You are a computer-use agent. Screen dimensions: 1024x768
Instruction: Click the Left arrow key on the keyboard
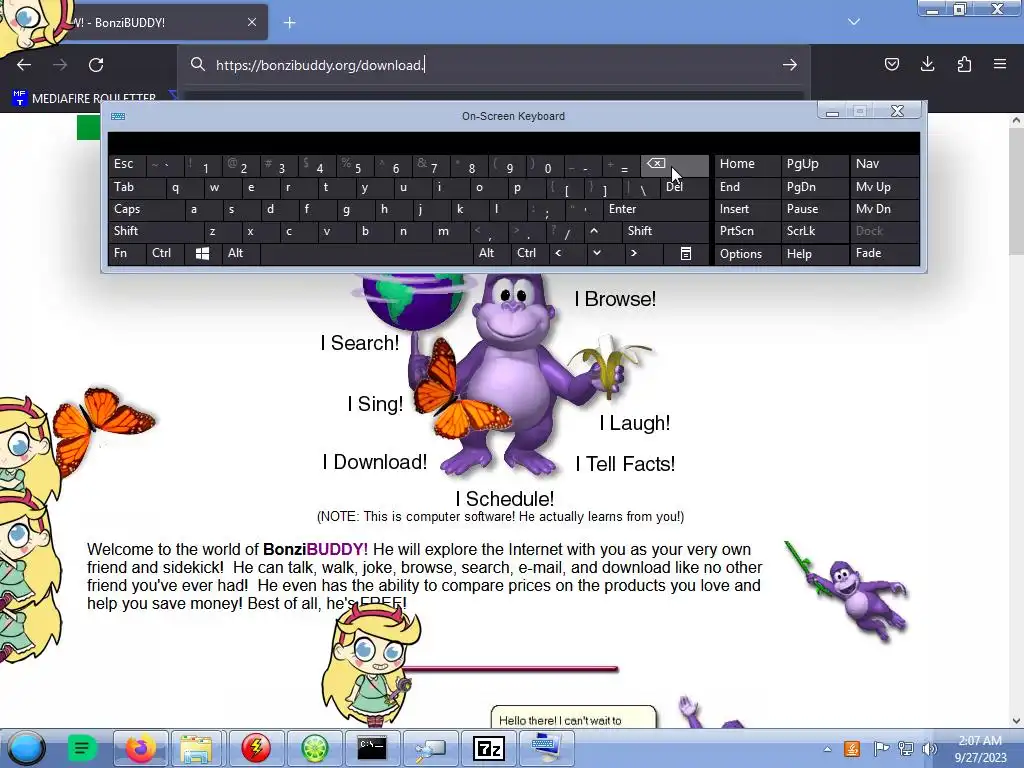tap(558, 253)
